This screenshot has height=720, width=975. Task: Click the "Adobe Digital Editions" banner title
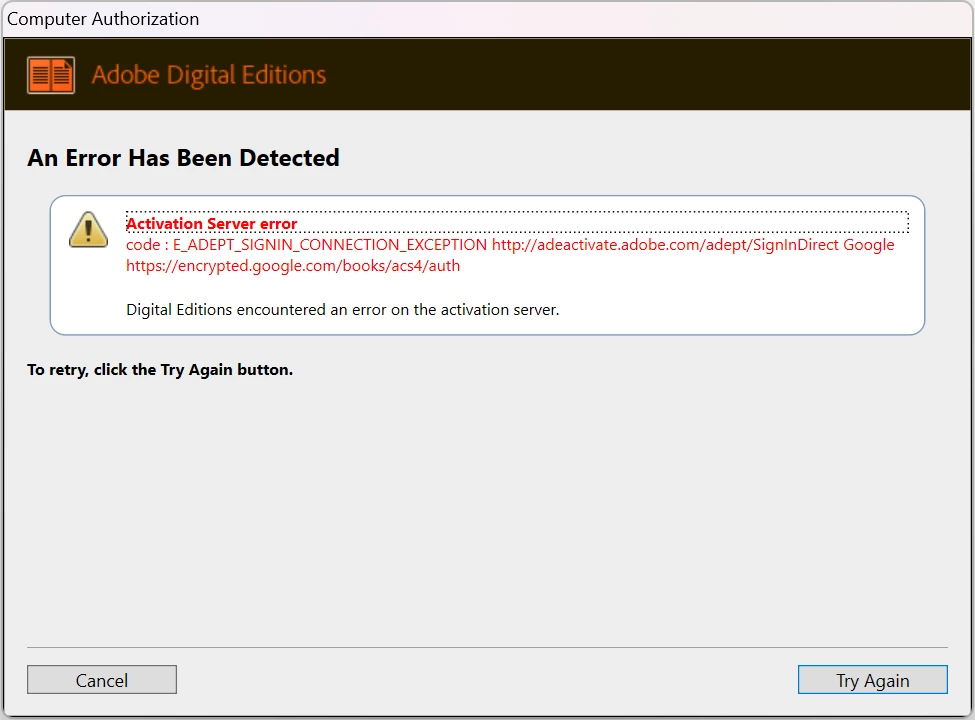coord(209,75)
